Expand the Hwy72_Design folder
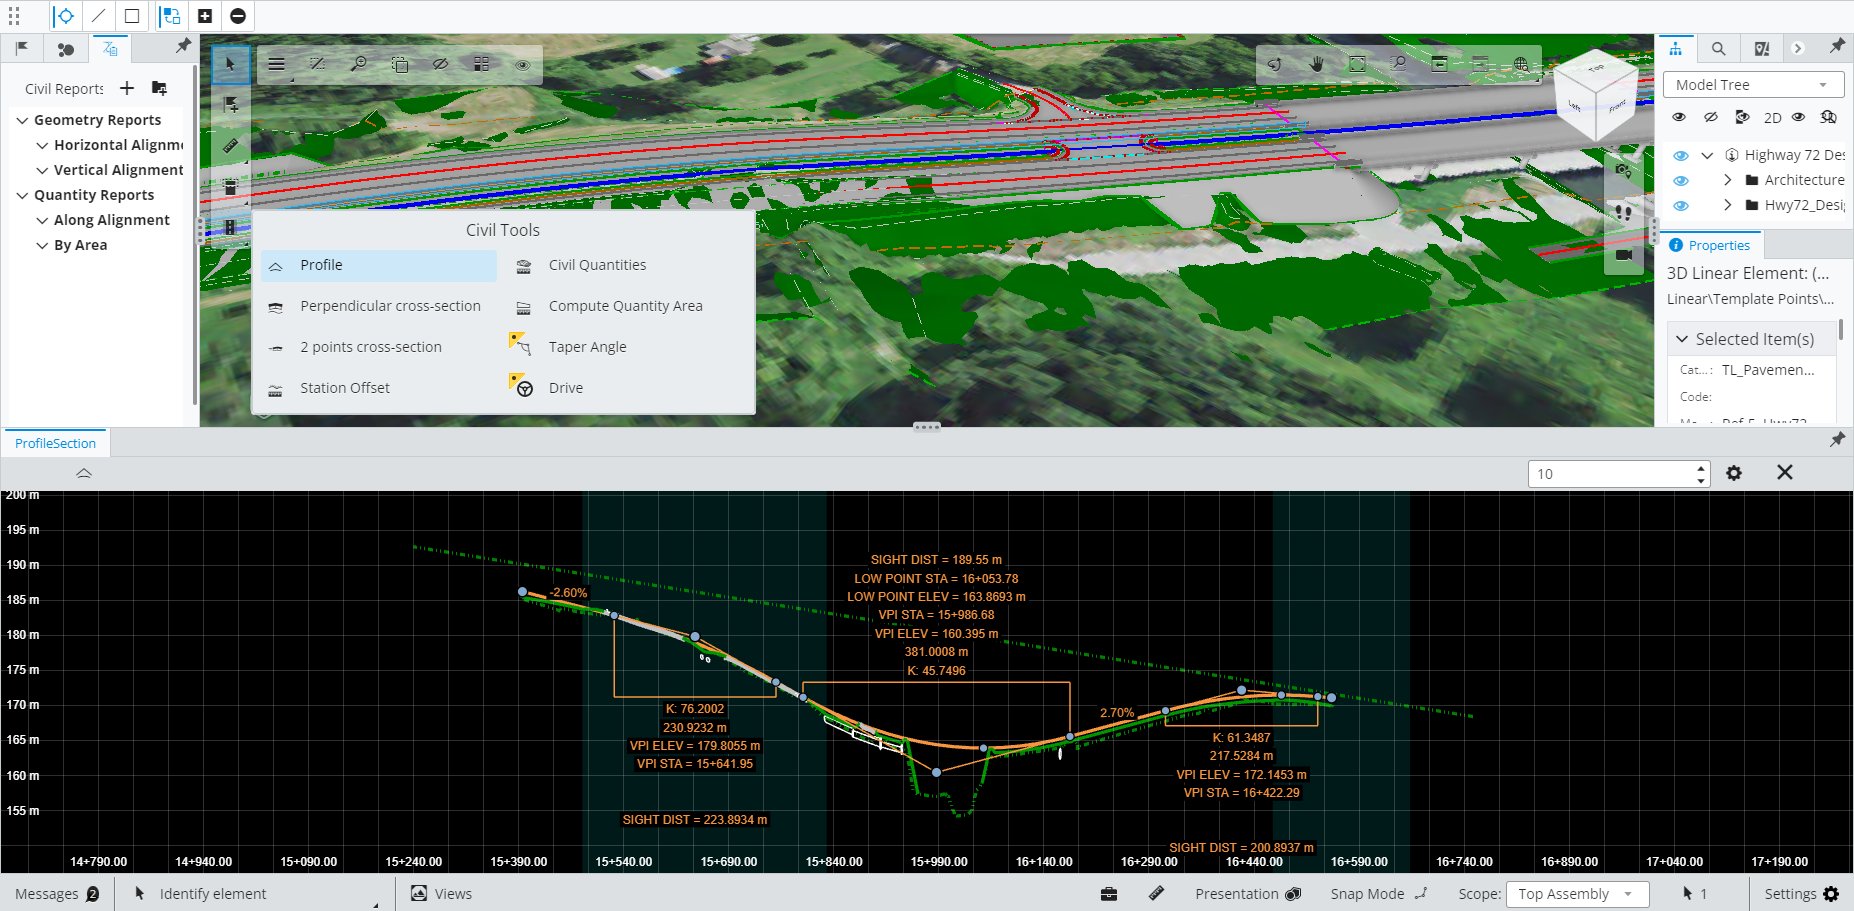The height and width of the screenshot is (911, 1854). click(1727, 205)
